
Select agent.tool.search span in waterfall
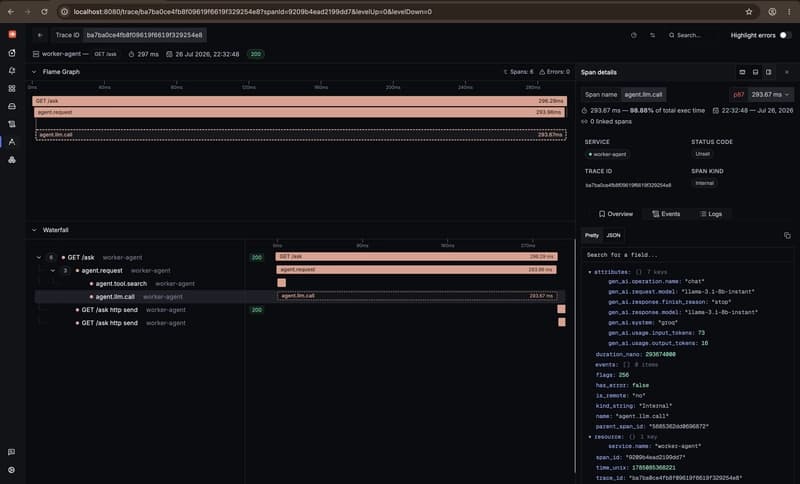coord(121,284)
